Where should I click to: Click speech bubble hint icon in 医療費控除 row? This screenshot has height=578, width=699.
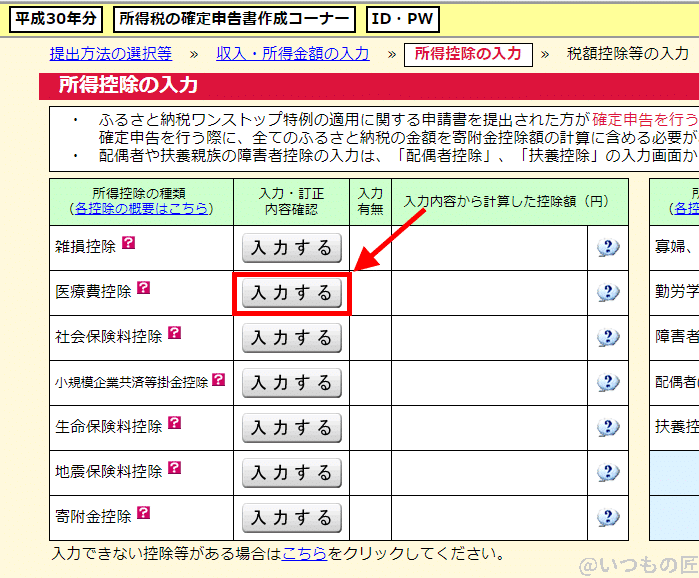tap(608, 293)
